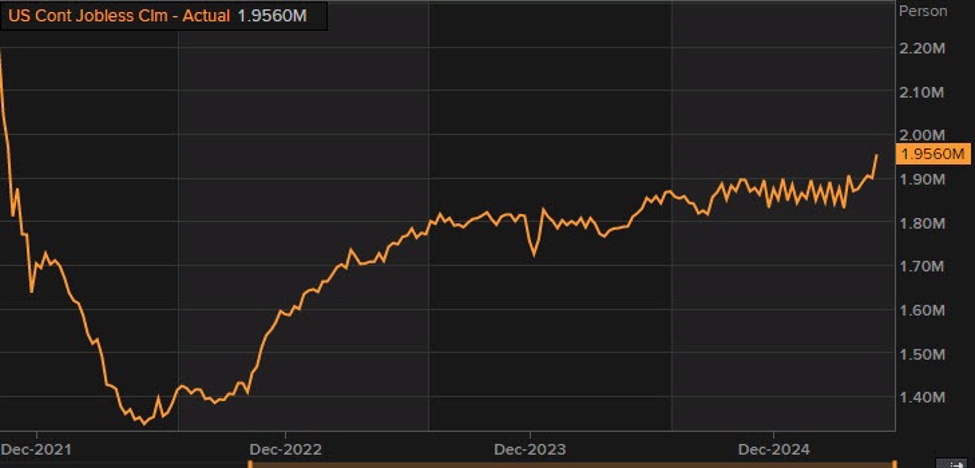The image size is (975, 468).
Task: Click the lowest trough of the orange line
Action: tap(143, 423)
